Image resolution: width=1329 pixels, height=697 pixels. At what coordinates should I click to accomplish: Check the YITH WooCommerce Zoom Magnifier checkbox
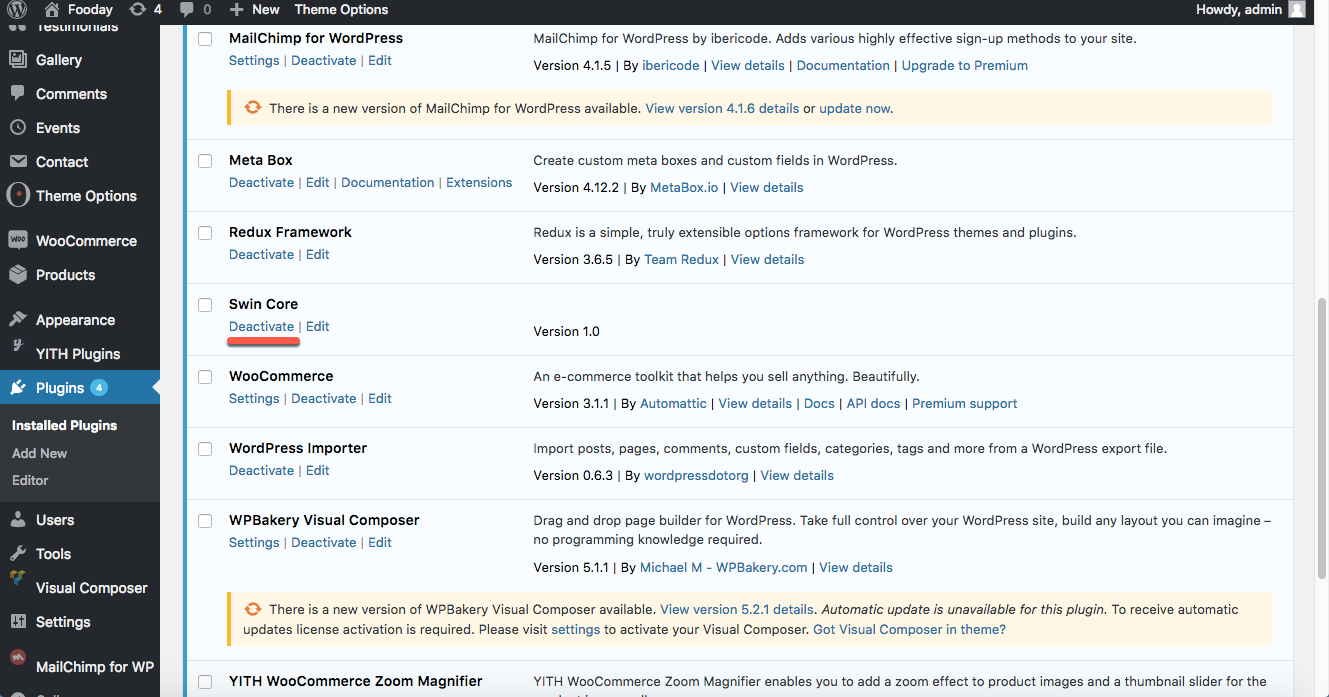(x=205, y=682)
